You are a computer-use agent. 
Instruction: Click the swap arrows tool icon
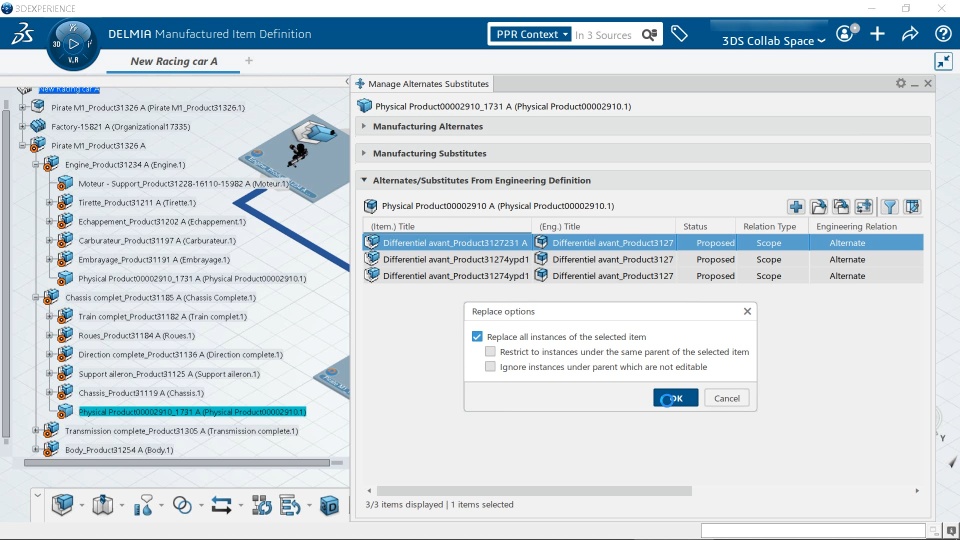(x=221, y=504)
